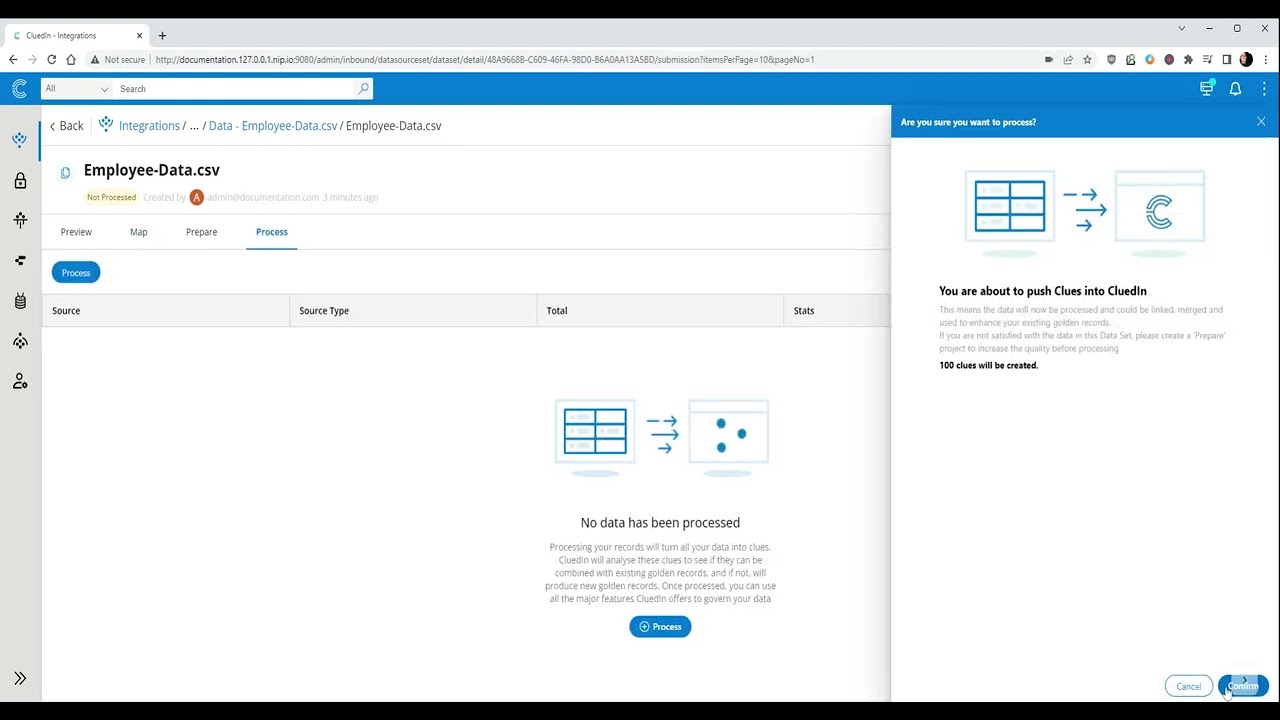This screenshot has width=1280, height=720.
Task: Open the tab search dropdown arrow
Action: pos(1182,28)
